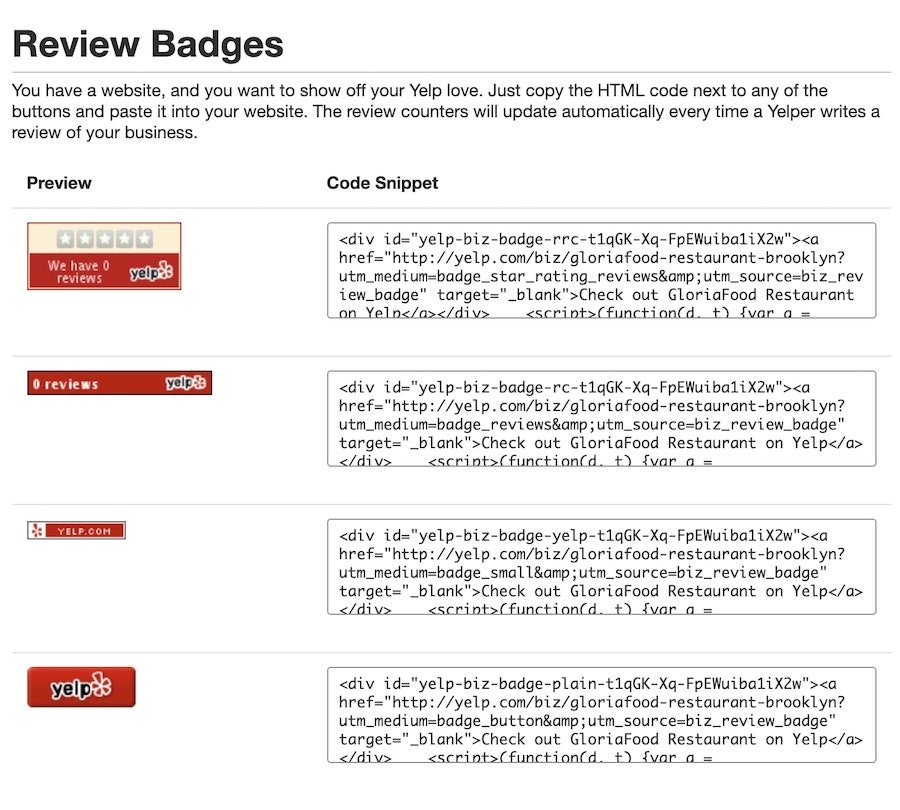
Task: Click the Review Badges page heading
Action: point(148,44)
